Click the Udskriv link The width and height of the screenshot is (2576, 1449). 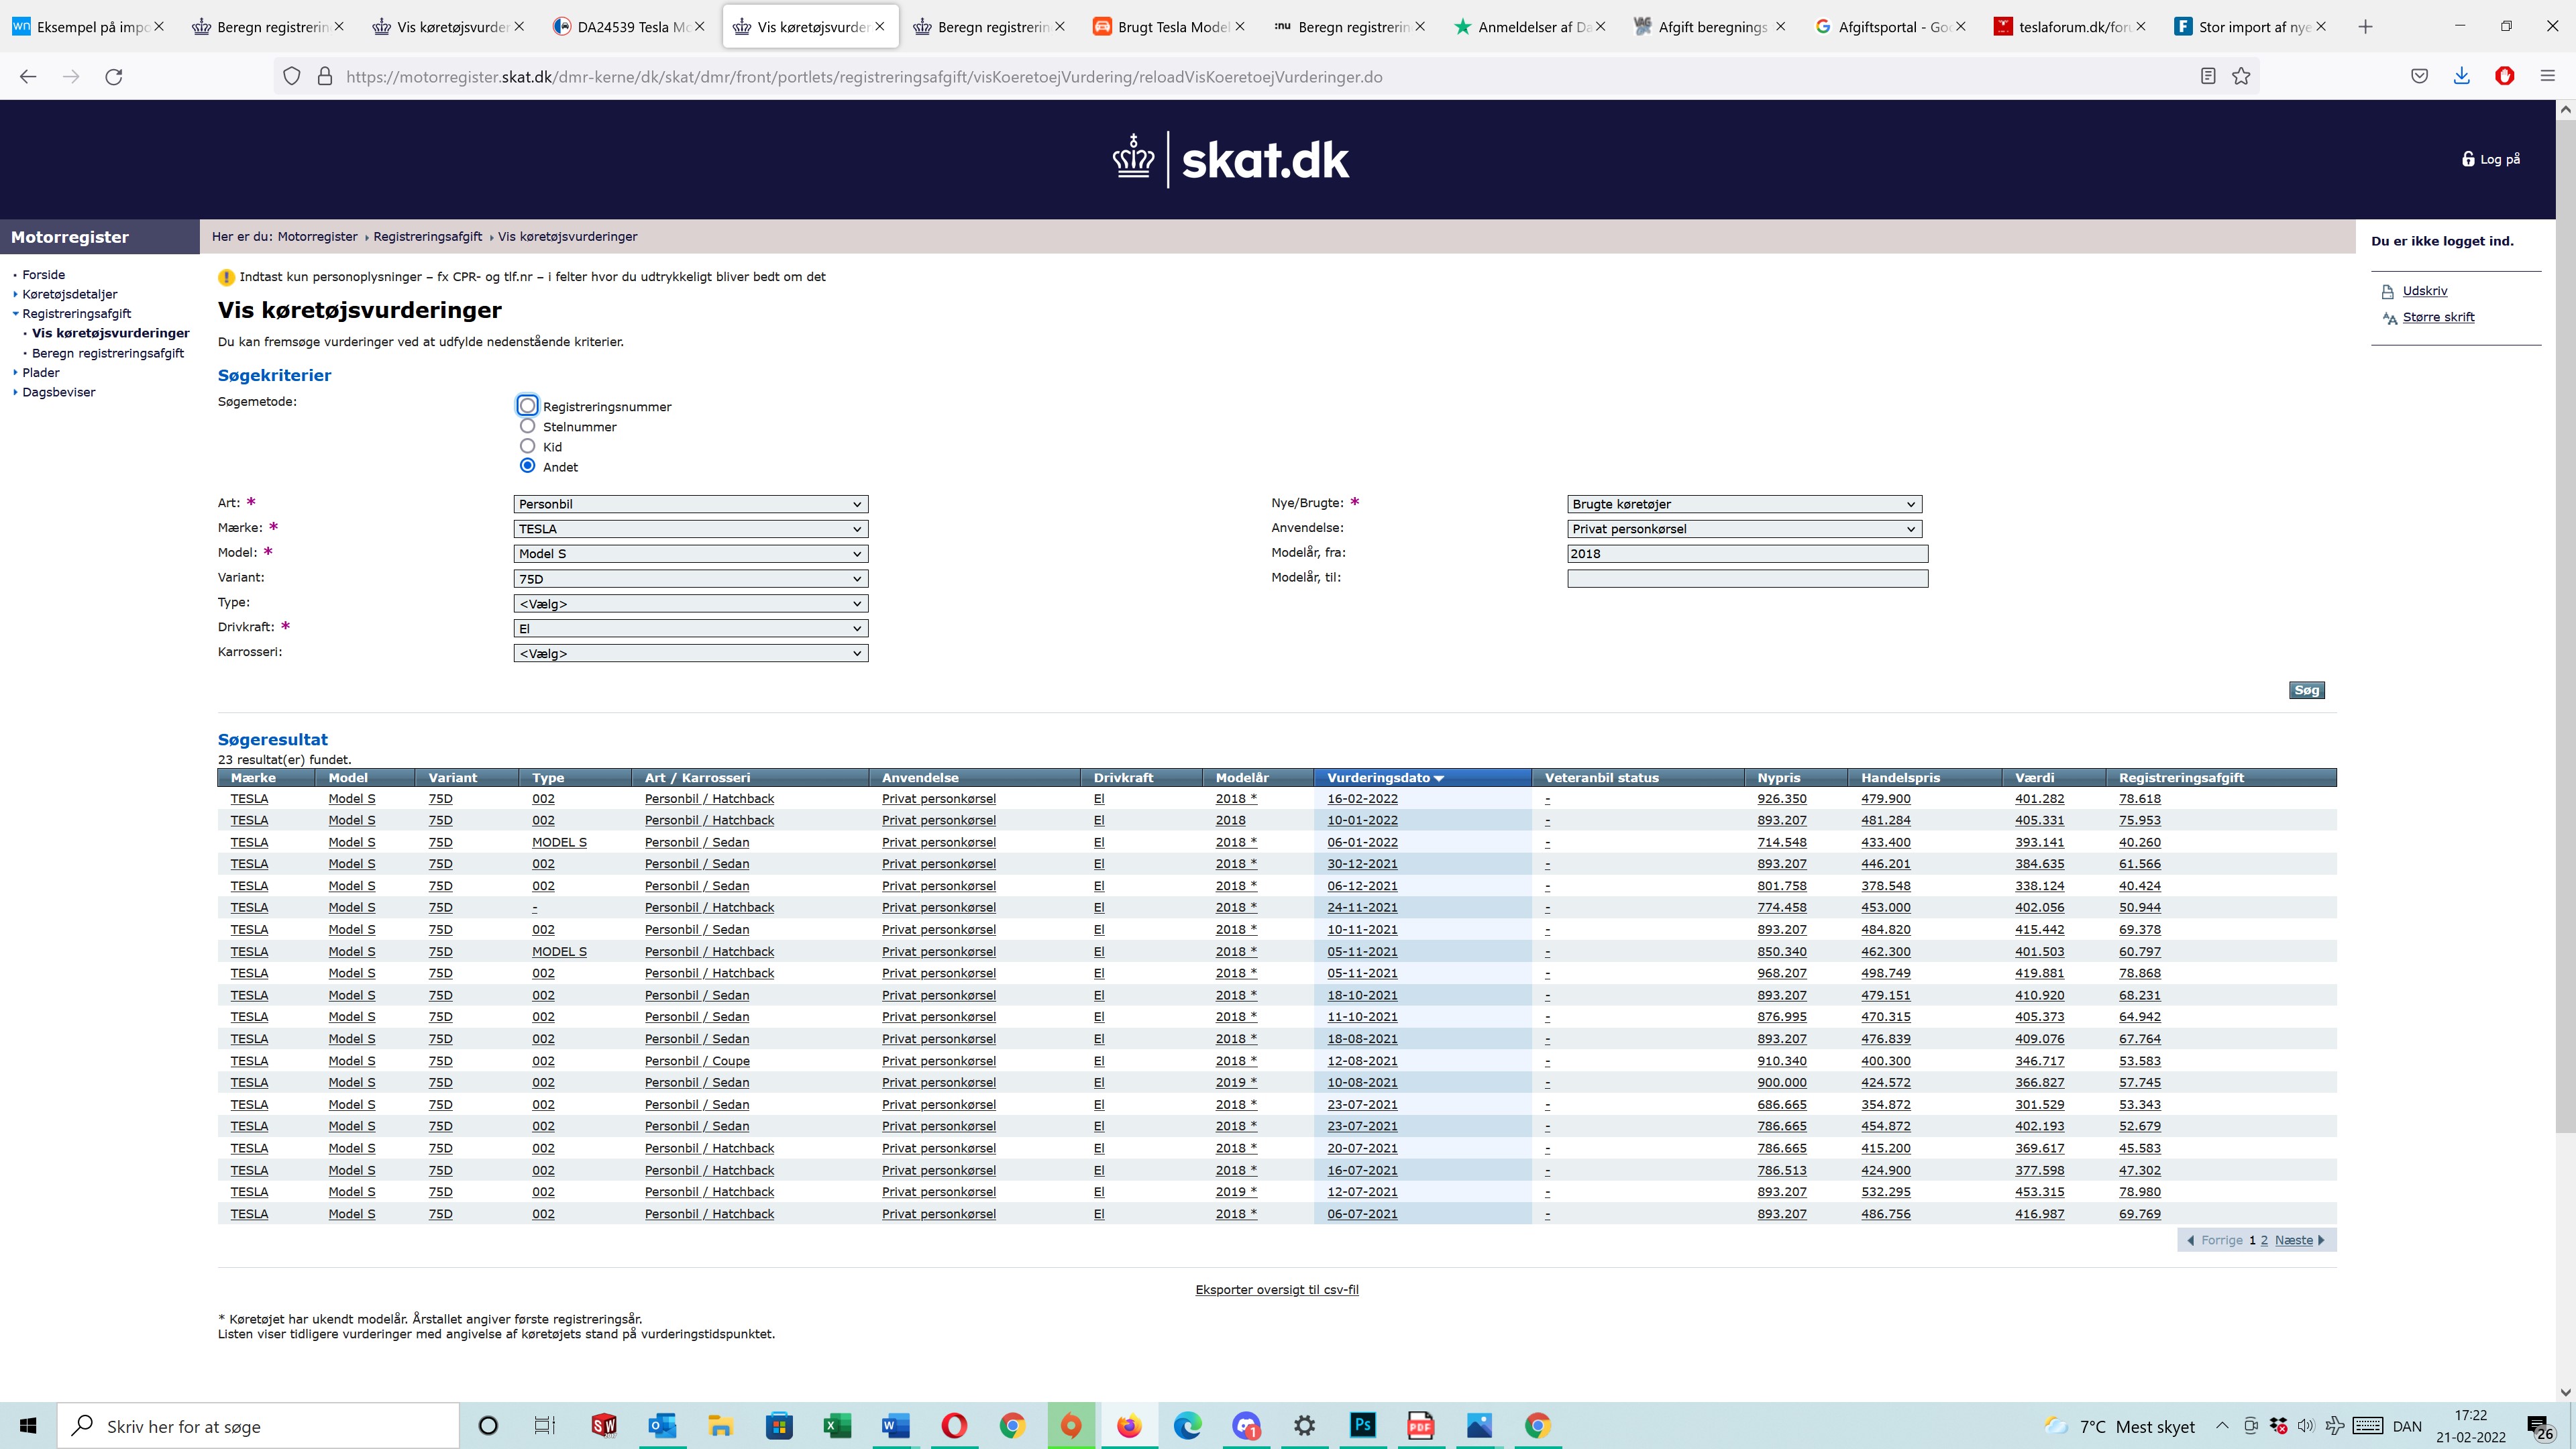tap(2425, 291)
